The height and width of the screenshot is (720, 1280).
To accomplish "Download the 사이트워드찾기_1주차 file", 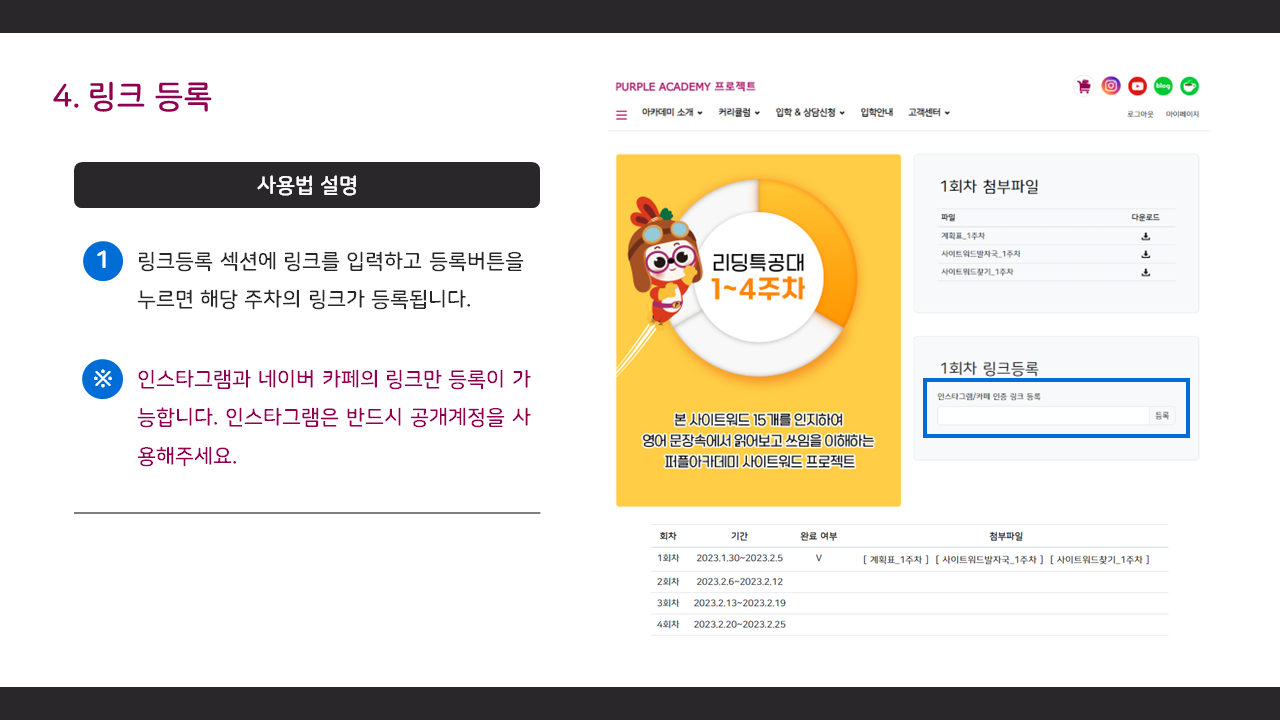I will pos(1145,272).
